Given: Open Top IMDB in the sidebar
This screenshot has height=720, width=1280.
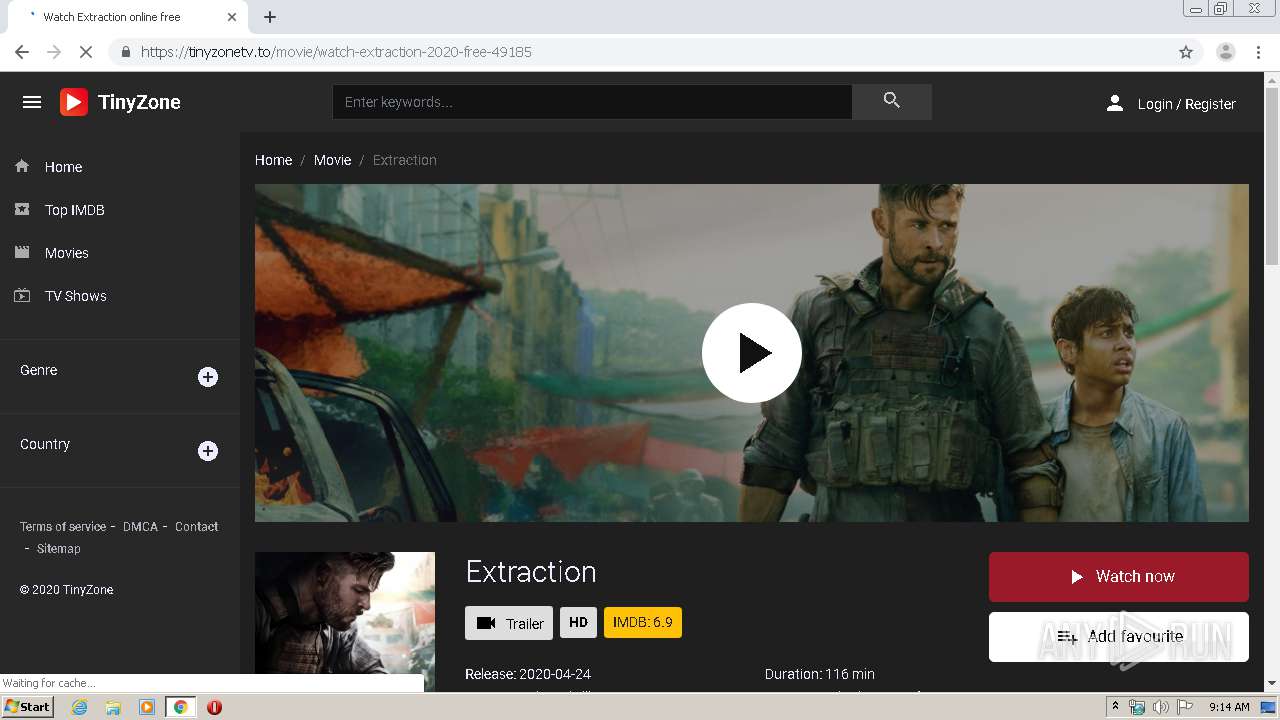Looking at the screenshot, I should pos(74,210).
